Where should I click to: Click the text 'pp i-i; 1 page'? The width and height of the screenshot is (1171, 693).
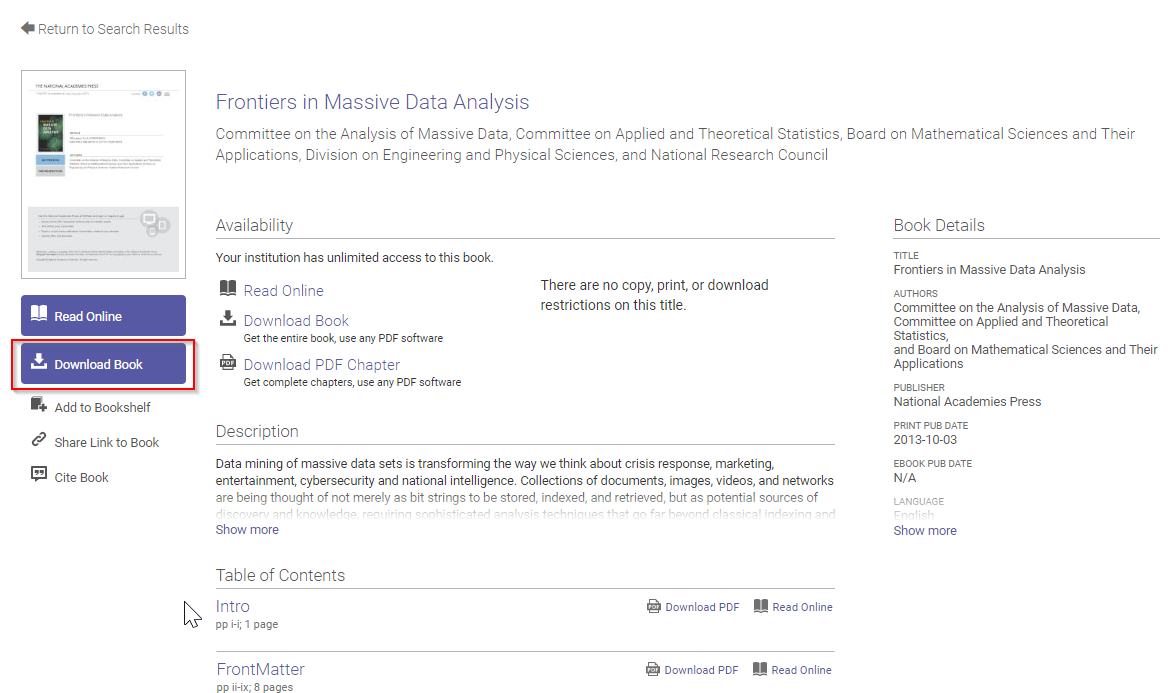[246, 624]
